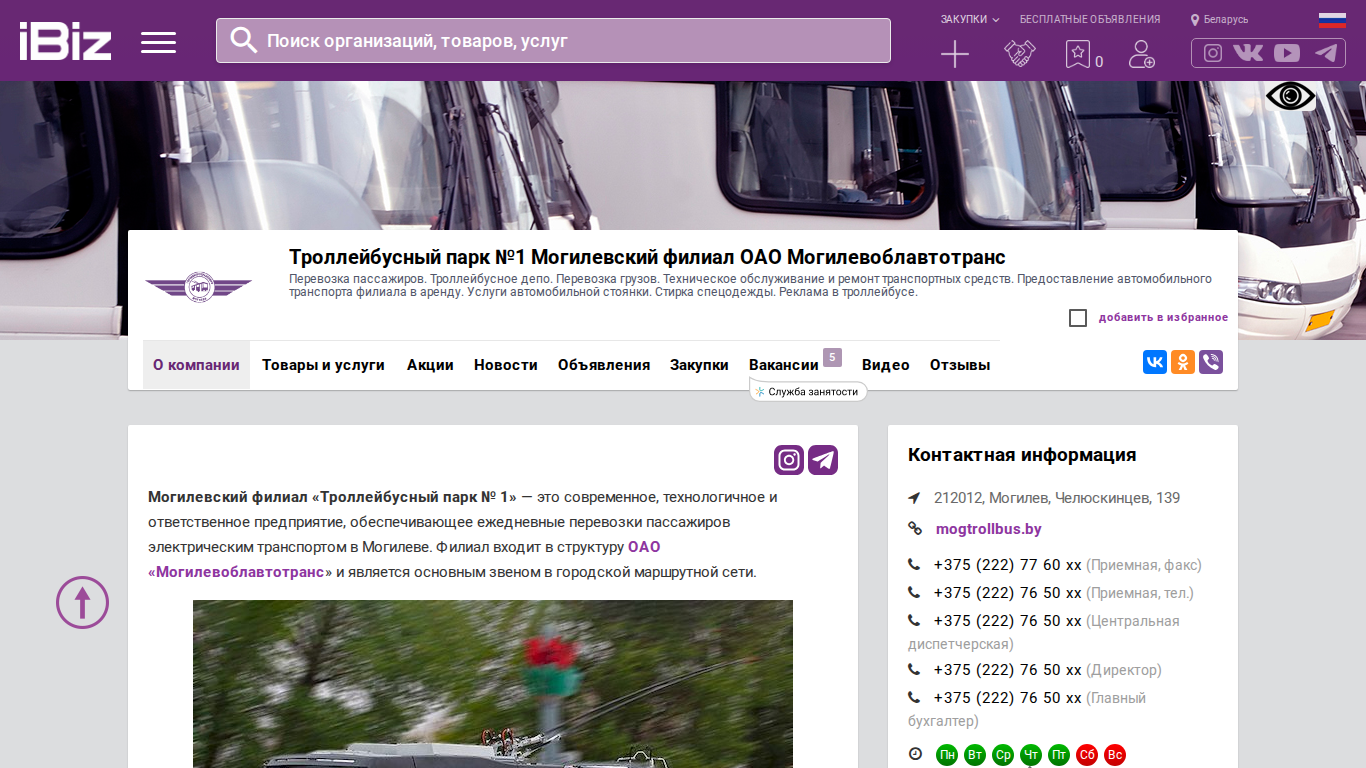The width and height of the screenshot is (1366, 768).
Task: Open the user sign-up icon
Action: 1141,54
